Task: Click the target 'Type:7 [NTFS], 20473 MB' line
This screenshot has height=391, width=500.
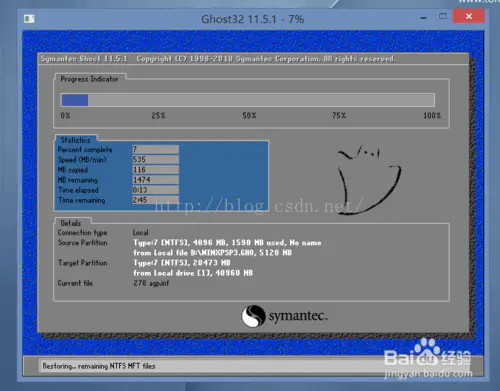Action: 182,263
